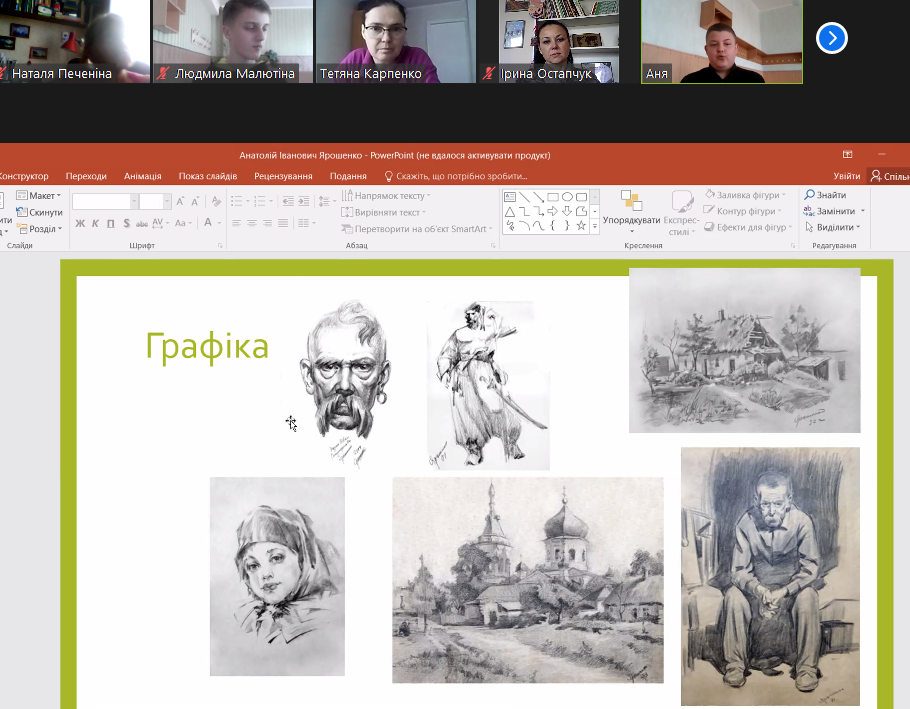The width and height of the screenshot is (910, 709).
Task: Open Font dialog launcher in Шрифт group
Action: click(220, 245)
